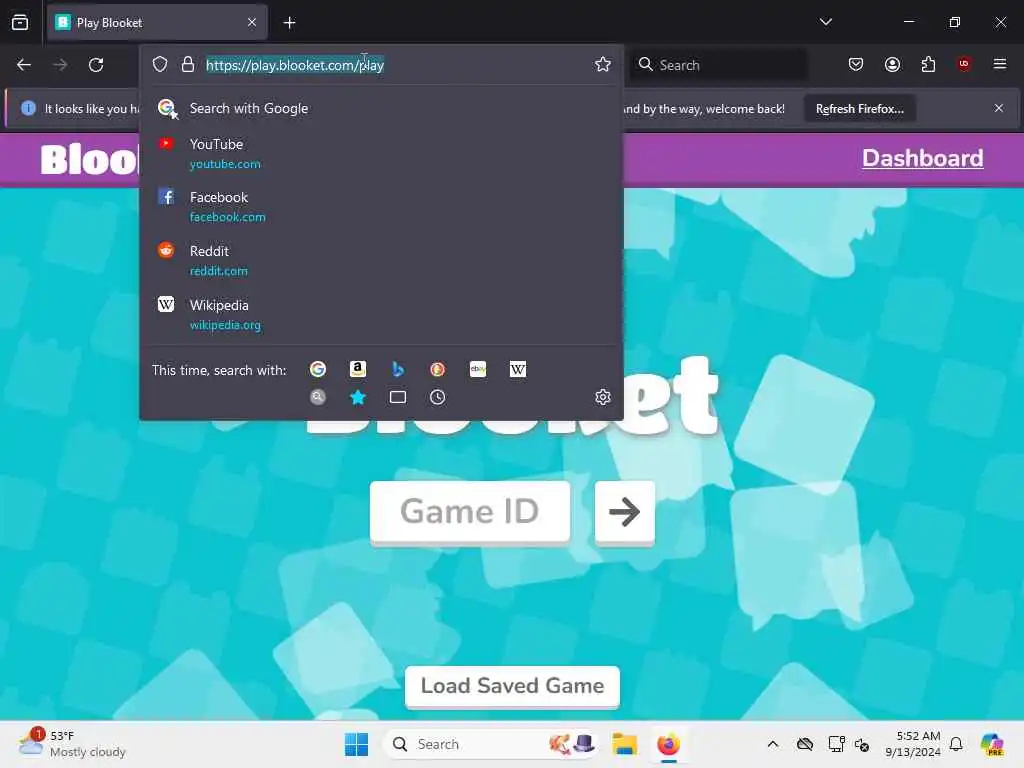Open the Extensions puzzle icon
This screenshot has width=1024, height=768.
(x=928, y=64)
